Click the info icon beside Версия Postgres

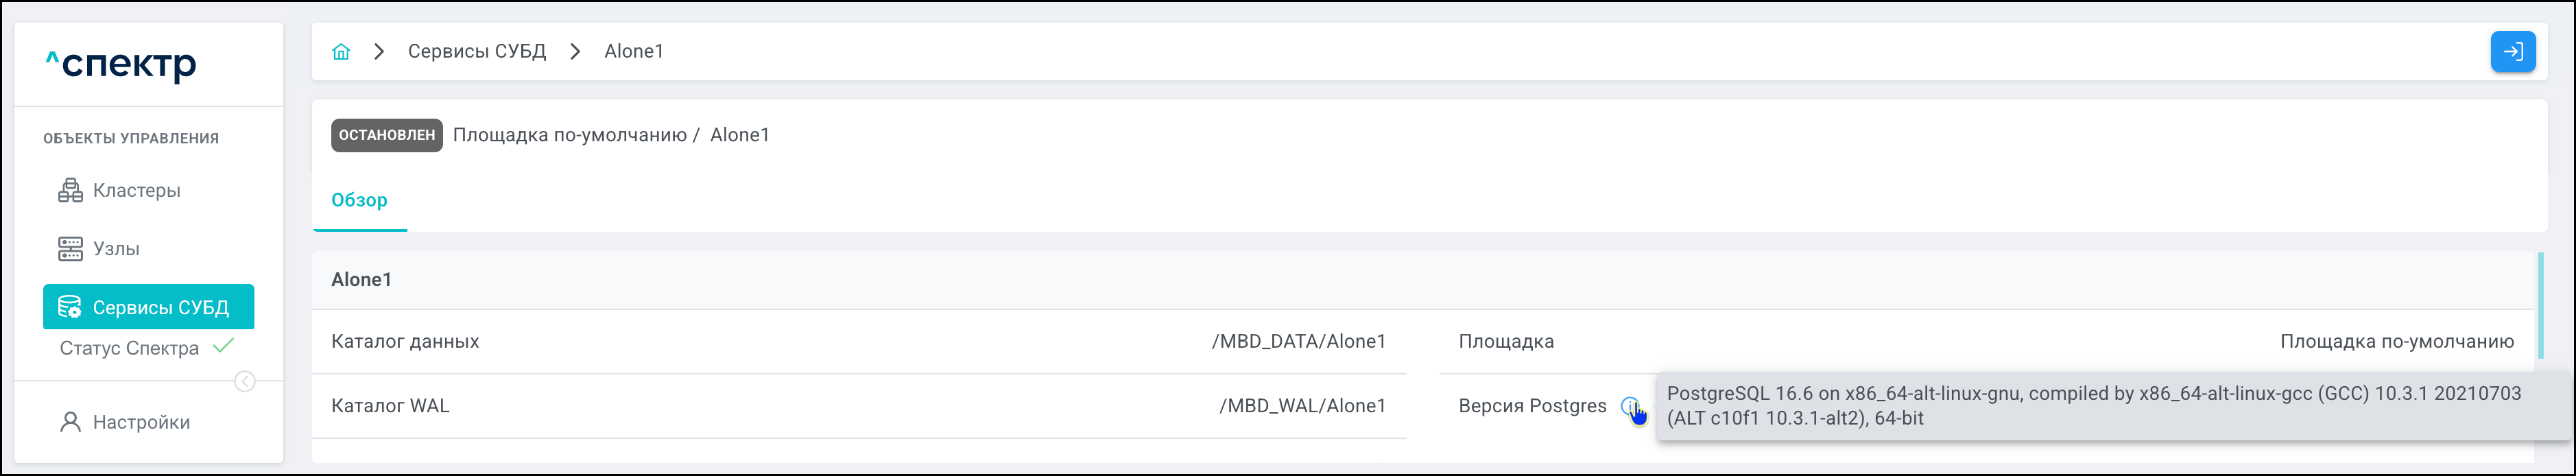tap(1630, 406)
